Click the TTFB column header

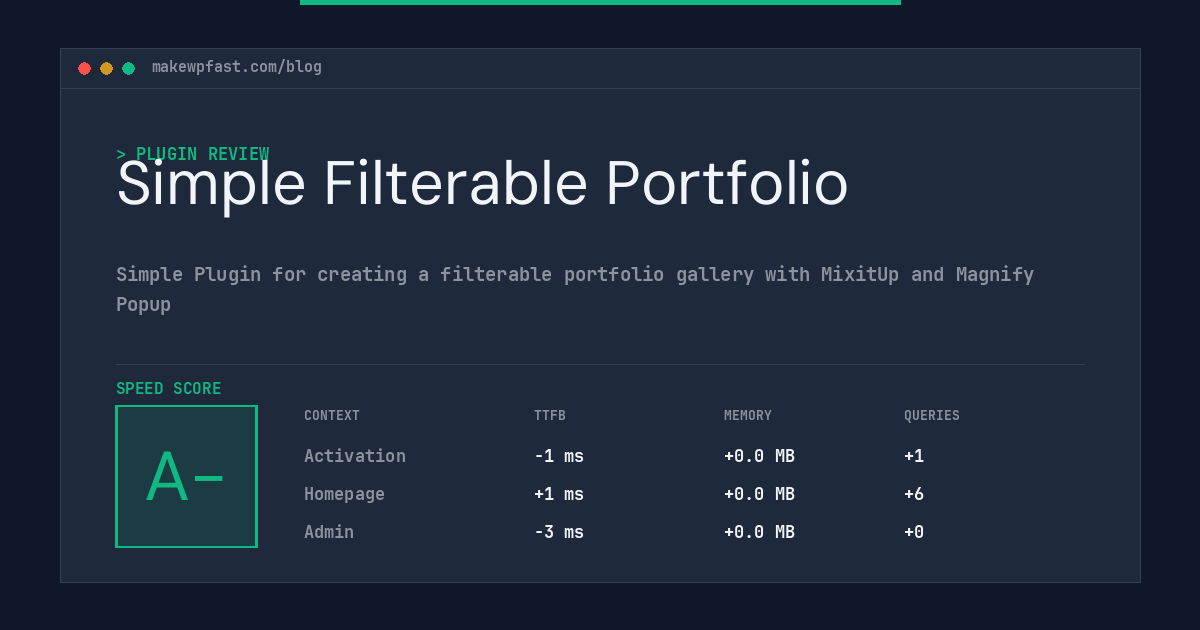pos(550,416)
